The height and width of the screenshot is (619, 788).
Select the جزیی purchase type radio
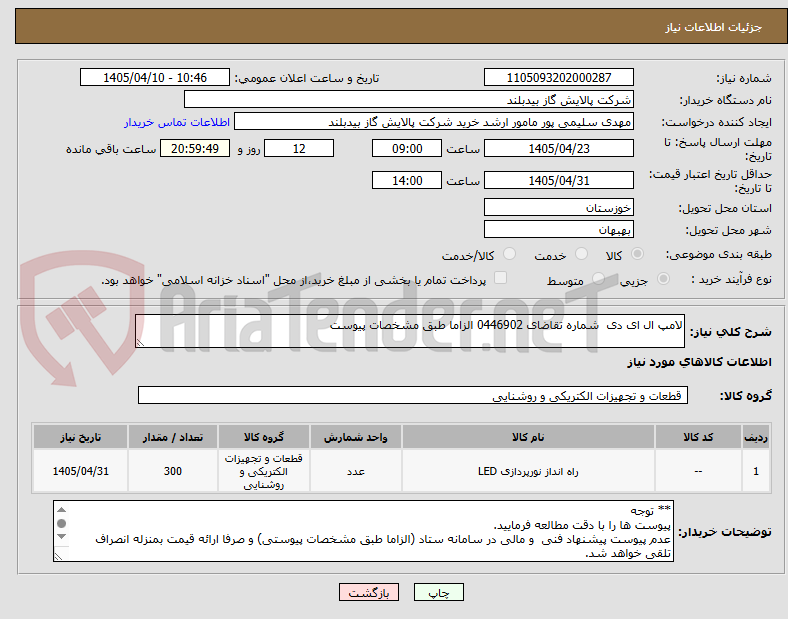[x=663, y=279]
